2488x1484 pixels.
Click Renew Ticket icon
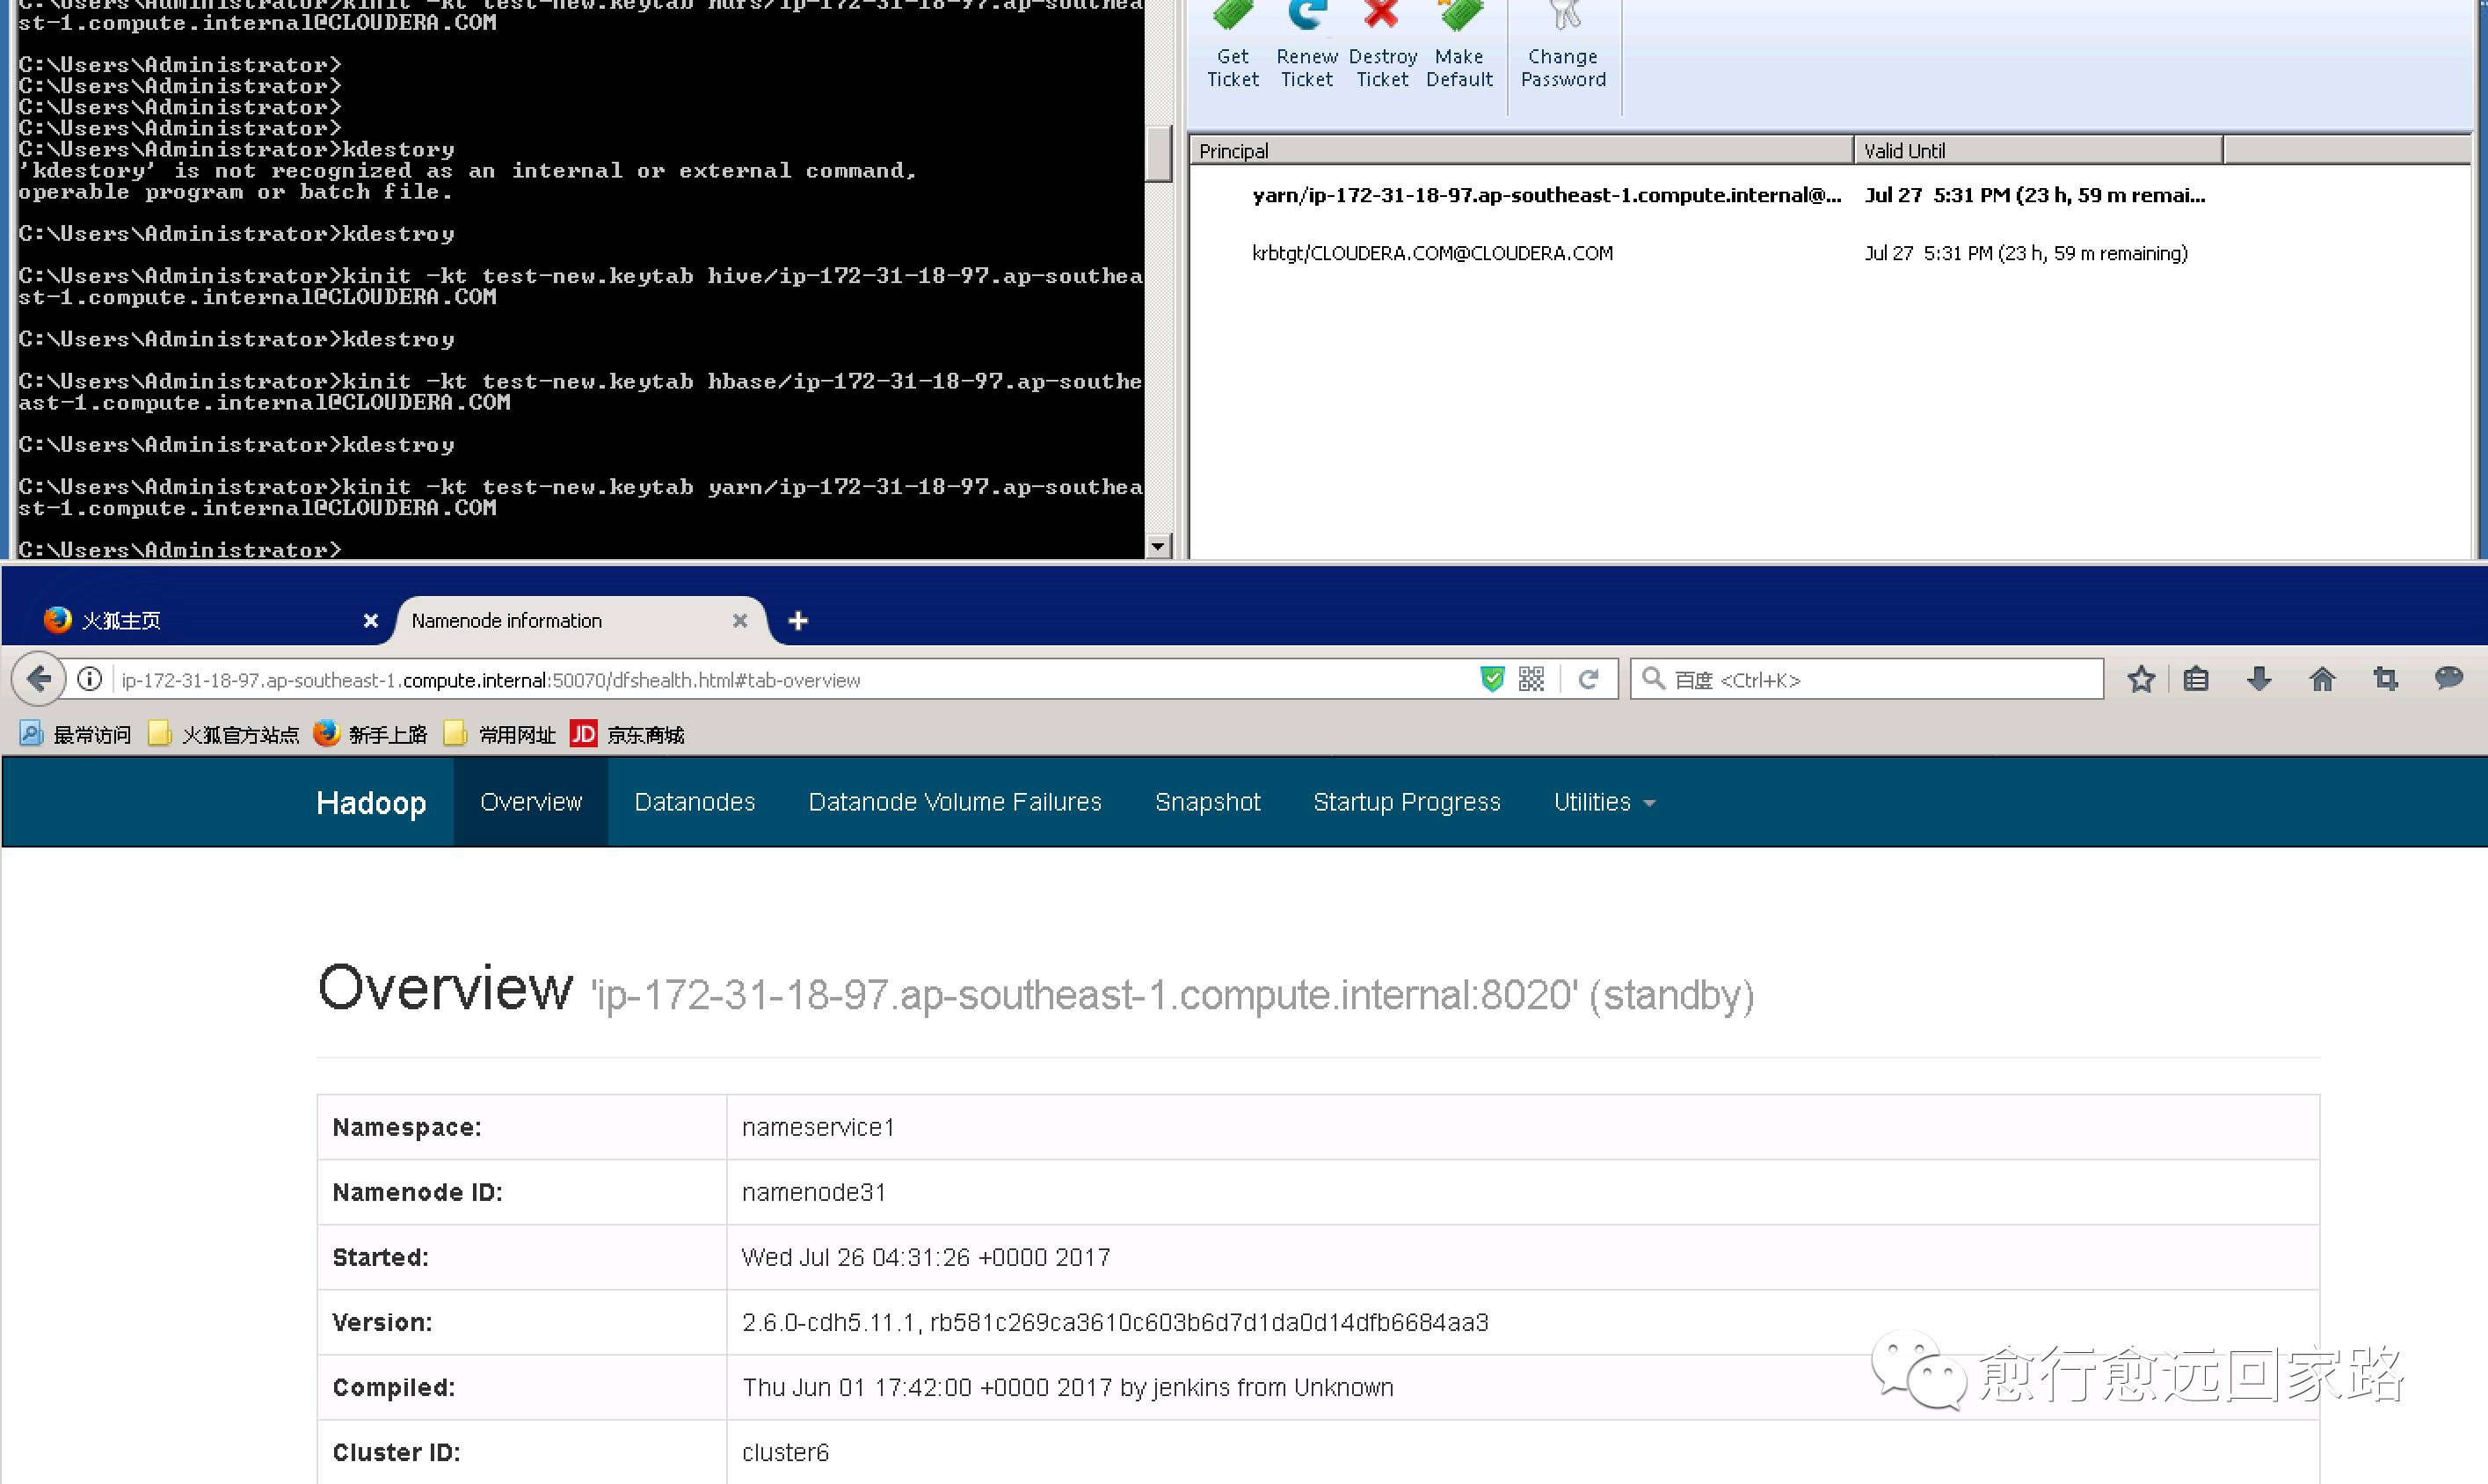(1307, 14)
